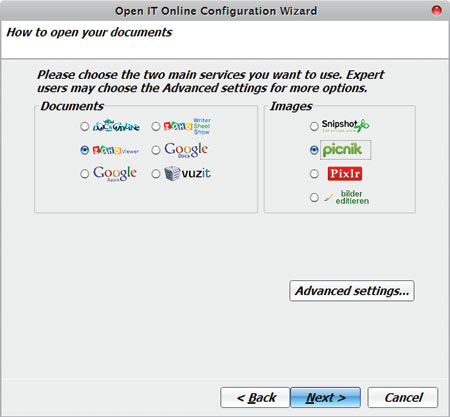Viewport: 450px width, 417px height.
Task: Click the Google Apps logo
Action: tap(115, 174)
